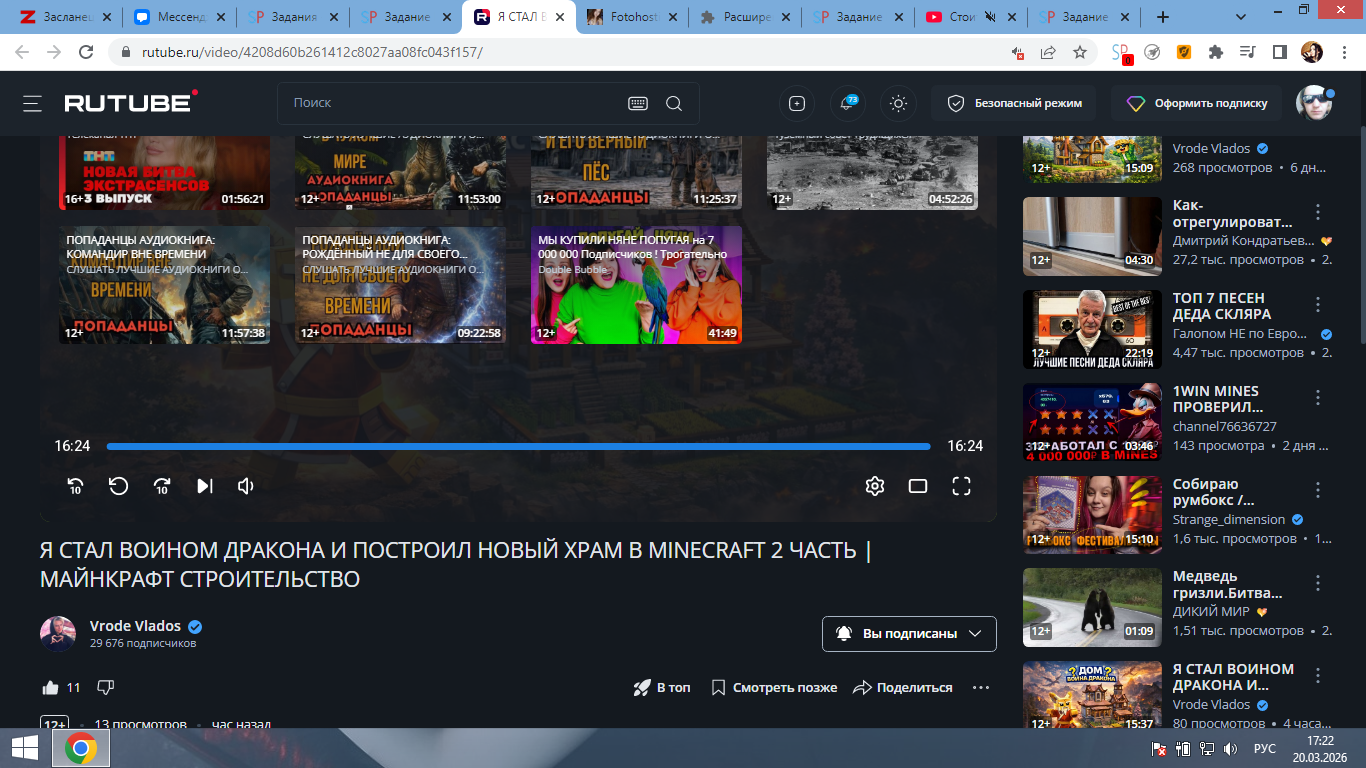Click the Chrome icon in the taskbar
The height and width of the screenshot is (768, 1366).
[81, 748]
